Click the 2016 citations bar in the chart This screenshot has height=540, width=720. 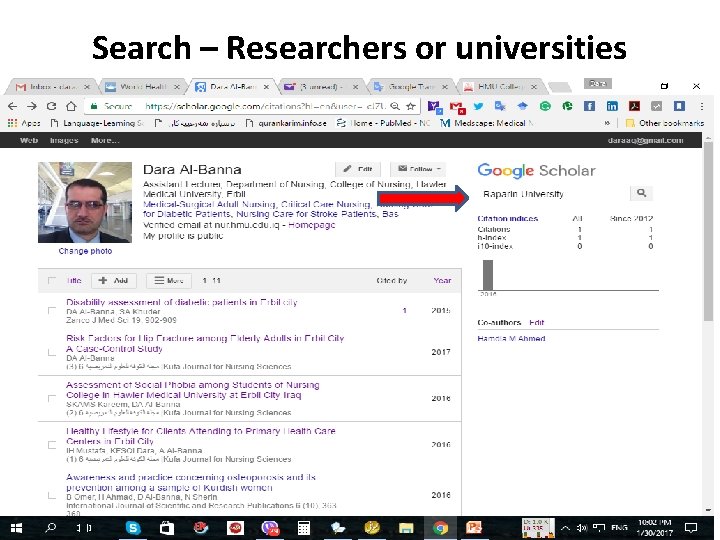pos(488,275)
